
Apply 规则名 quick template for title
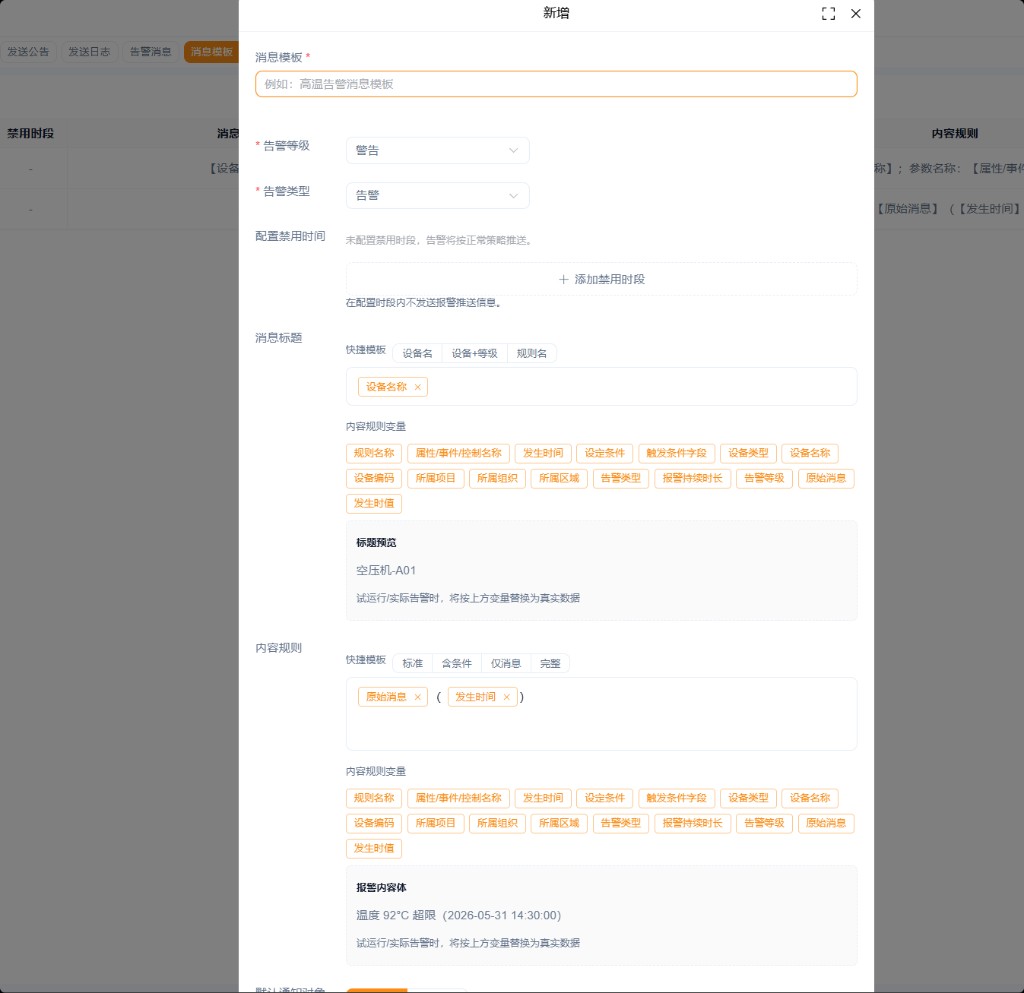click(532, 353)
